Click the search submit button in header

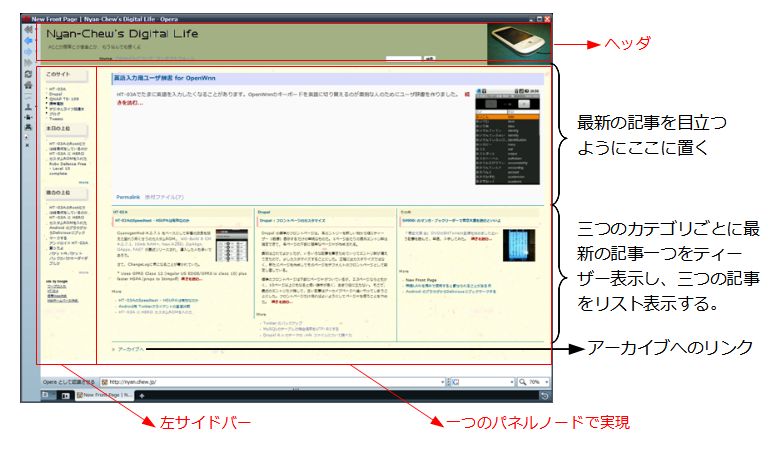coord(429,59)
